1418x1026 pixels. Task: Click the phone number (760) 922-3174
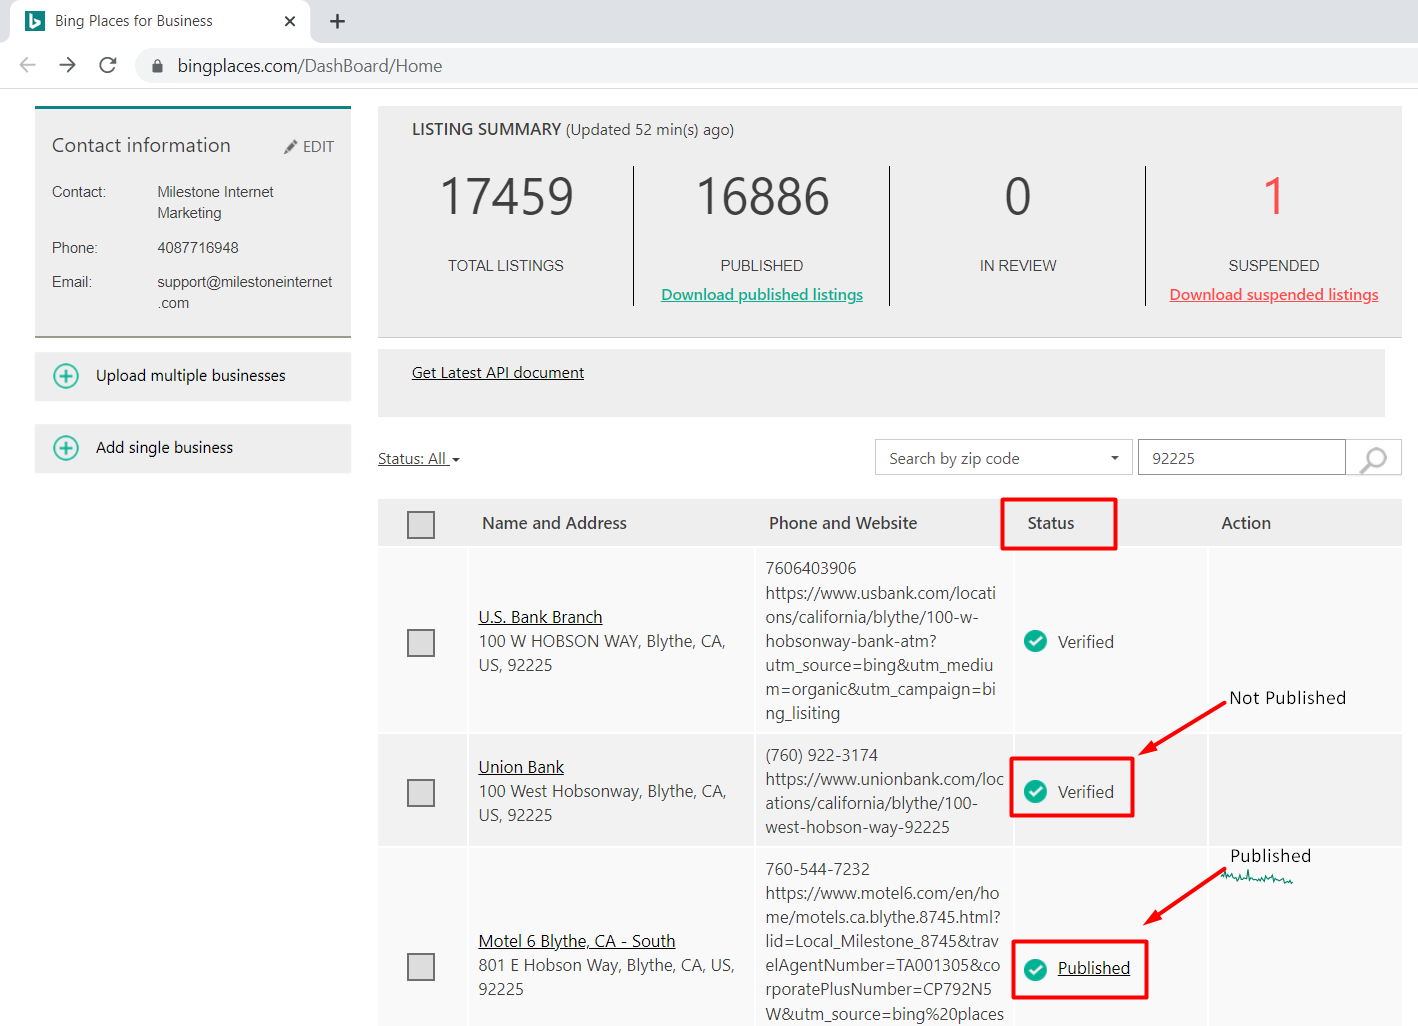(x=822, y=755)
